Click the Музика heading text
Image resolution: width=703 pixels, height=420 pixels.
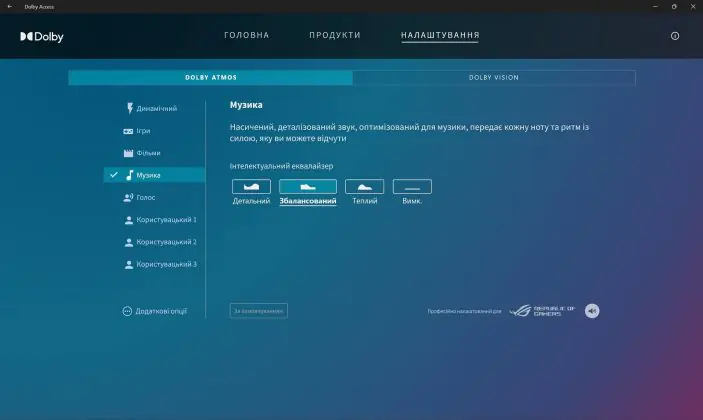(246, 105)
